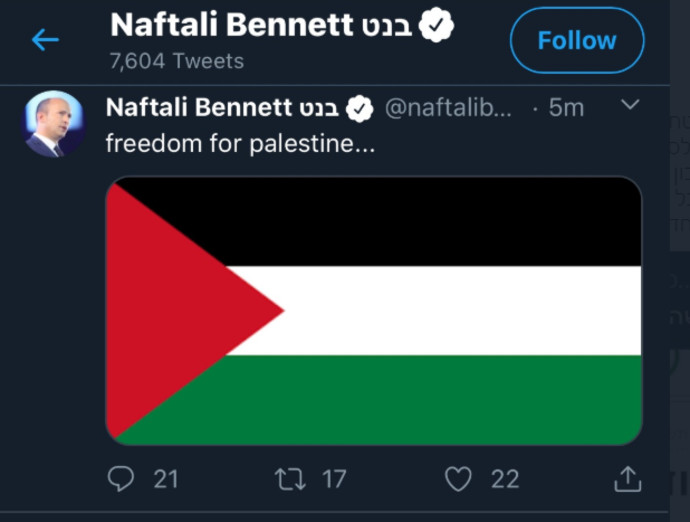Image resolution: width=690 pixels, height=522 pixels.
Task: Click the verified badge beside tweet author
Action: [x=359, y=108]
